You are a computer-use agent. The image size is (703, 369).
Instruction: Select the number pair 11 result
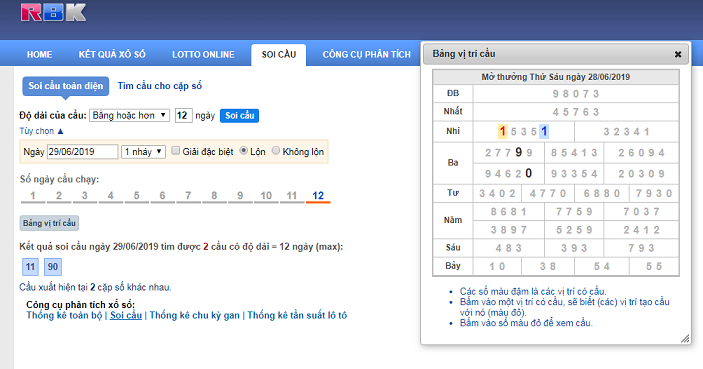pos(30,267)
